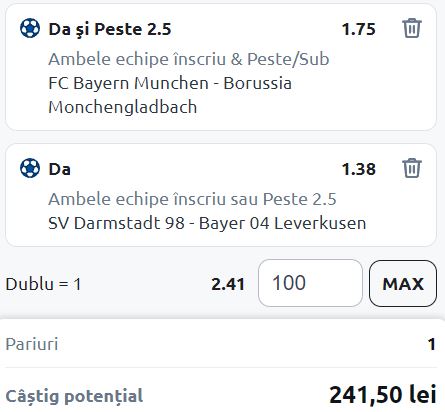Open FC Bayern Munchen - Borussia Monchengladbach match
Image resolution: width=445 pixels, height=412 pixels.
tap(170, 95)
